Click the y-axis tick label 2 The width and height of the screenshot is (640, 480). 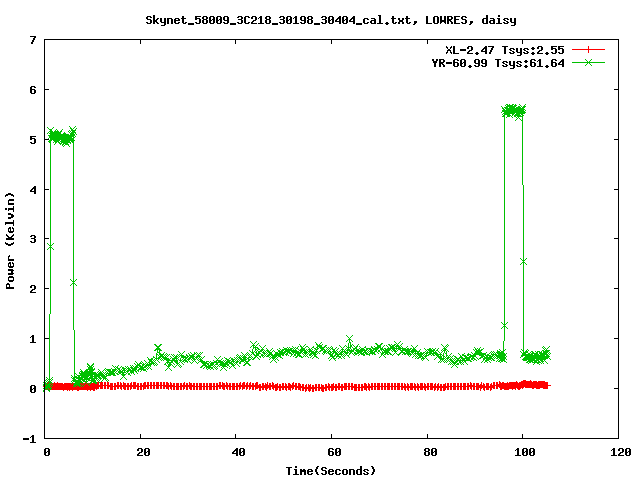click(x=33, y=289)
